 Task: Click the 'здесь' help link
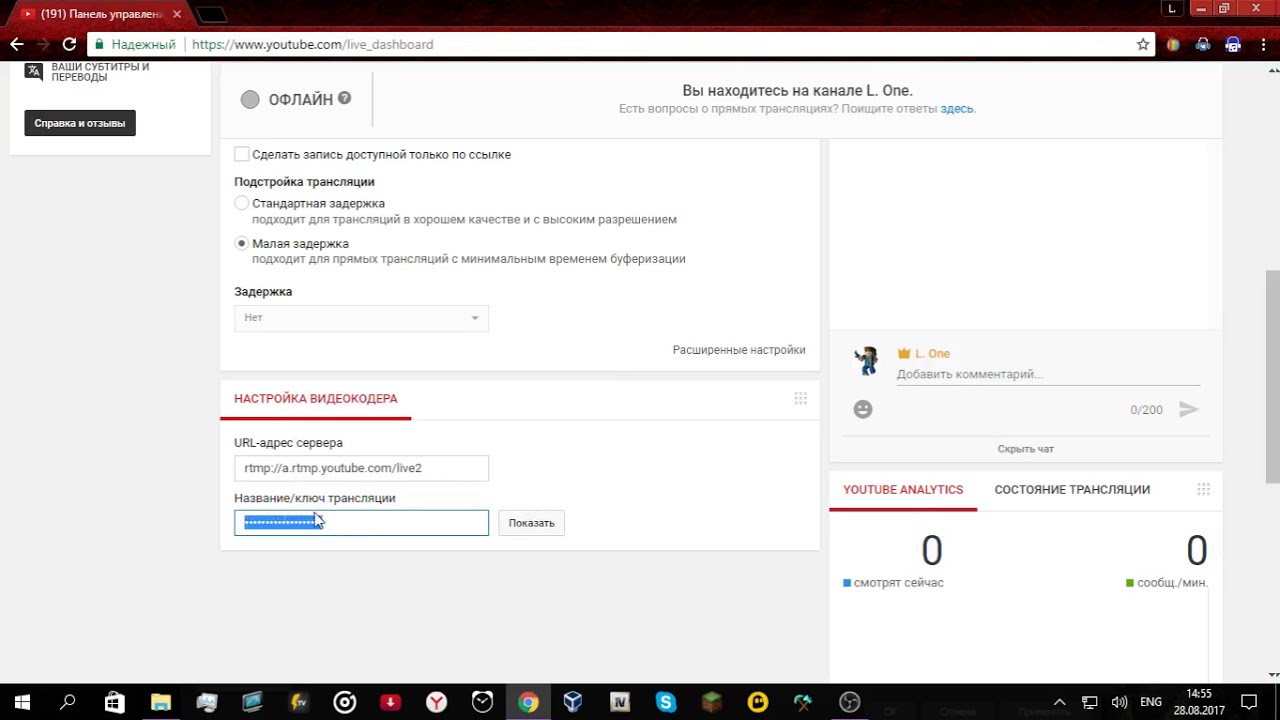point(957,108)
